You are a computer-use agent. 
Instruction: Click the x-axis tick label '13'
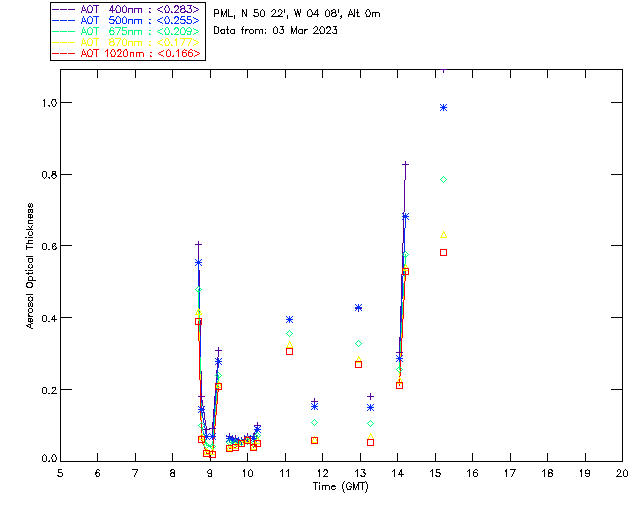(x=360, y=473)
